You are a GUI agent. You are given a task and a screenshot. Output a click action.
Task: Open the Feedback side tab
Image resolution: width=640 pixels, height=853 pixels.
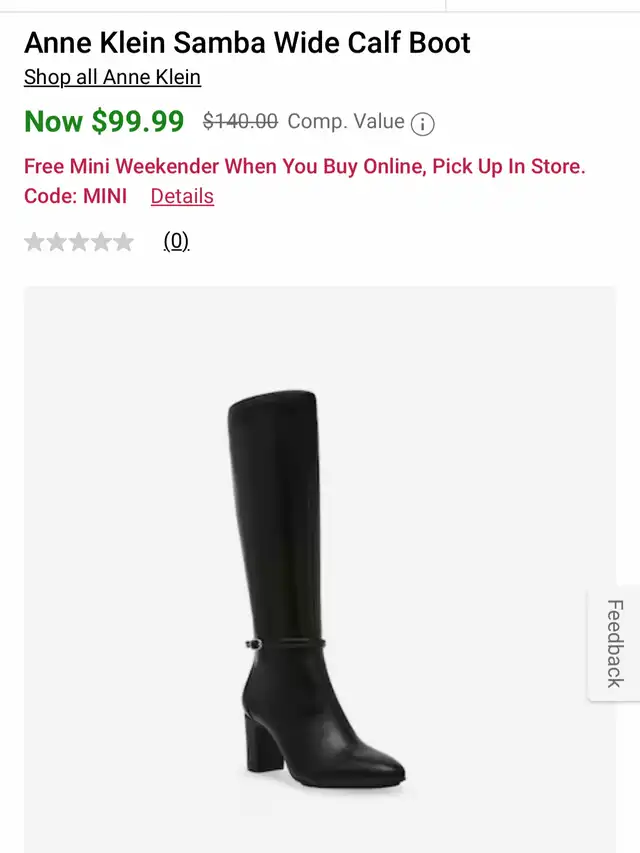[614, 644]
